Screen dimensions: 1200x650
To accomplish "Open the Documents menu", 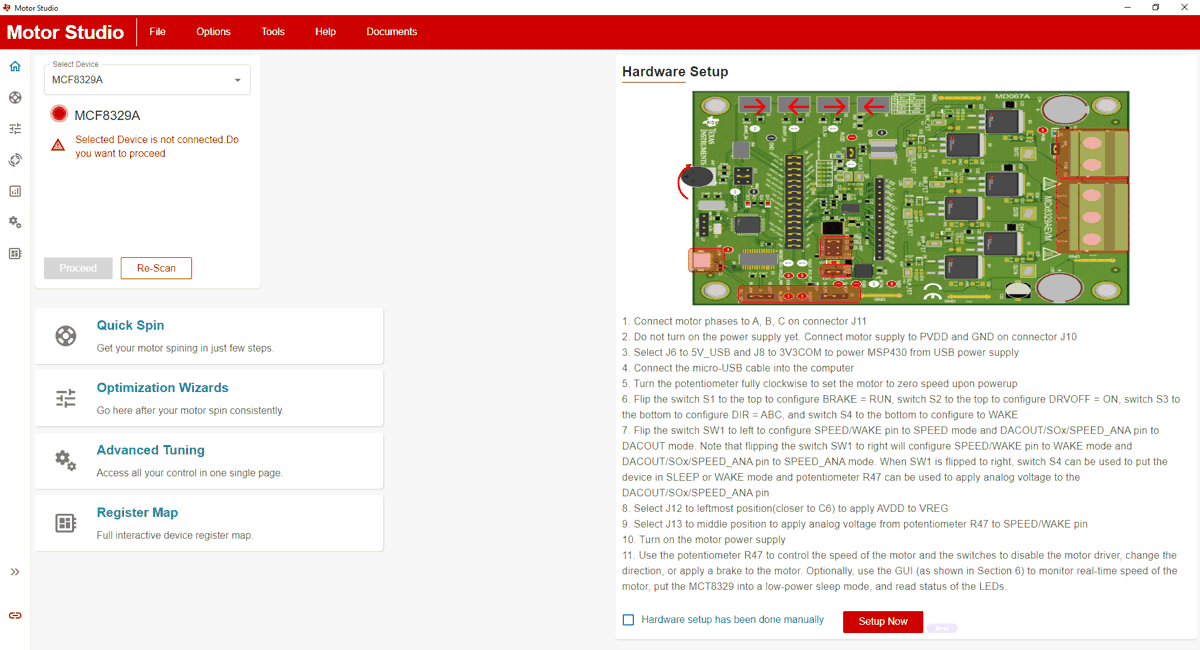I will coord(391,32).
